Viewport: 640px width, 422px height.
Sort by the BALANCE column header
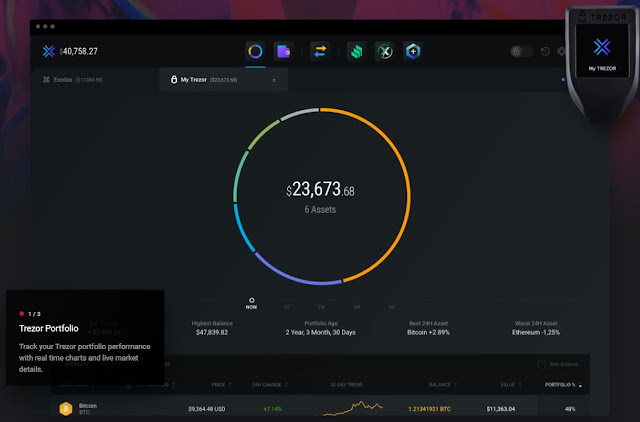[x=443, y=385]
